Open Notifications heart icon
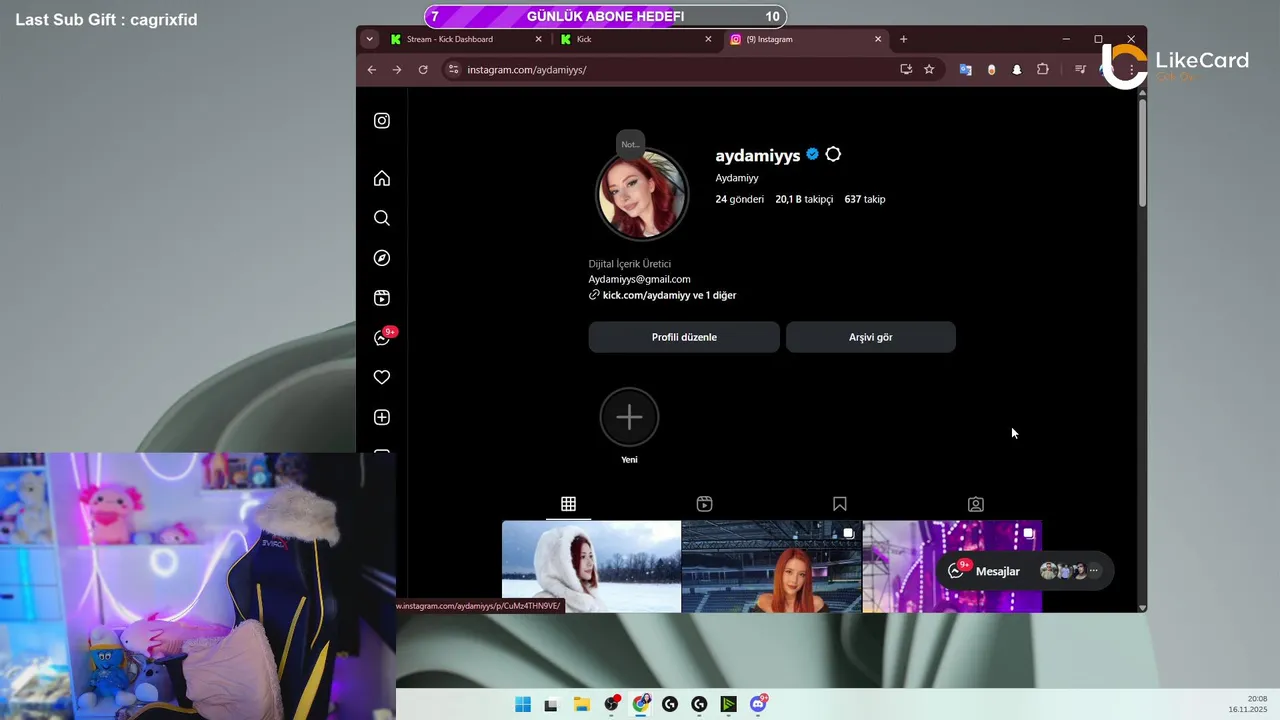 (382, 377)
